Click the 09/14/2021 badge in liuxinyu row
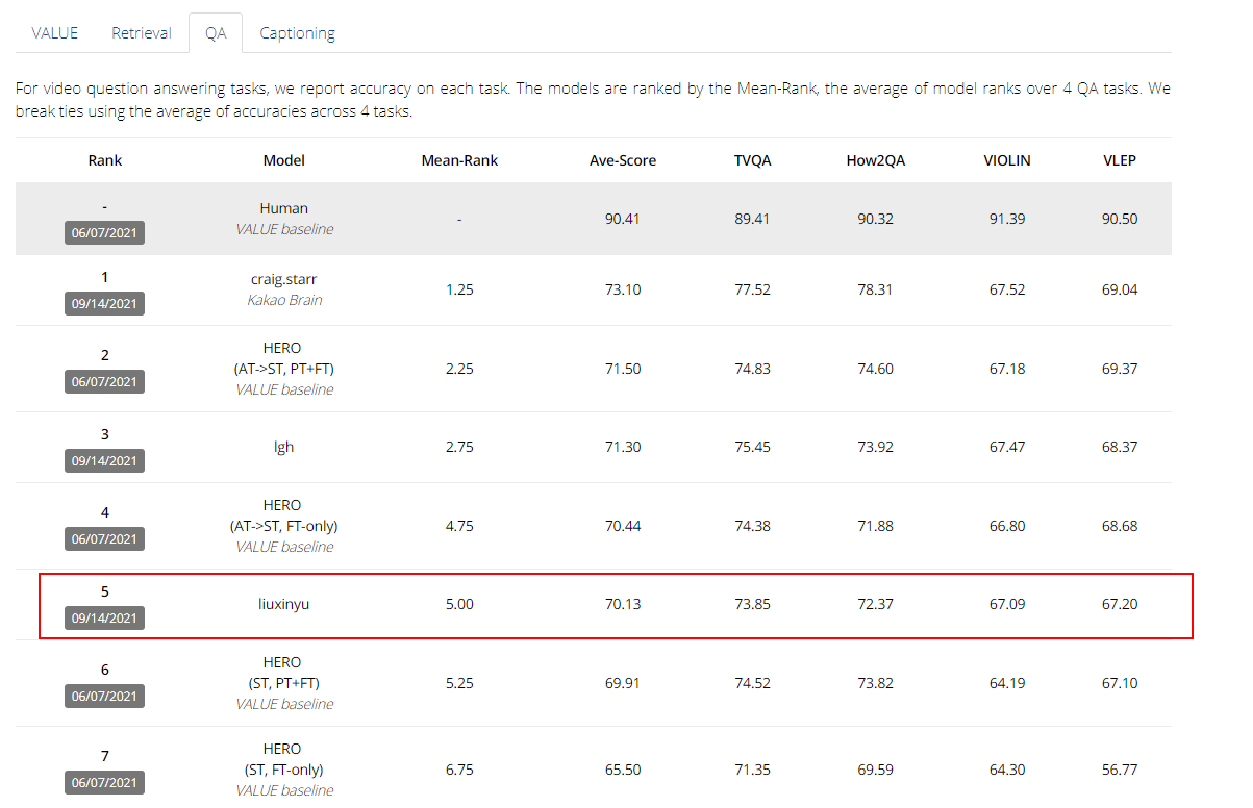The image size is (1253, 808). point(105,618)
